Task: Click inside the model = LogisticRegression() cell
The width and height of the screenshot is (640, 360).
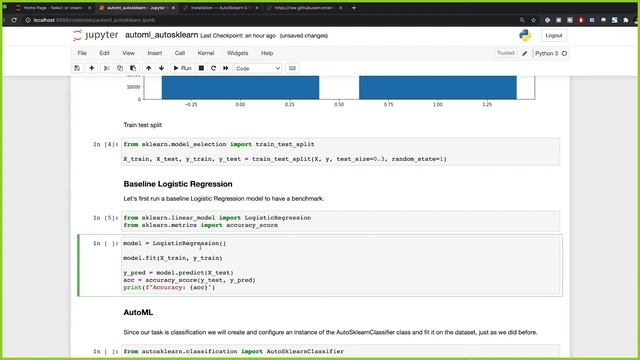Action: pyautogui.click(x=340, y=265)
